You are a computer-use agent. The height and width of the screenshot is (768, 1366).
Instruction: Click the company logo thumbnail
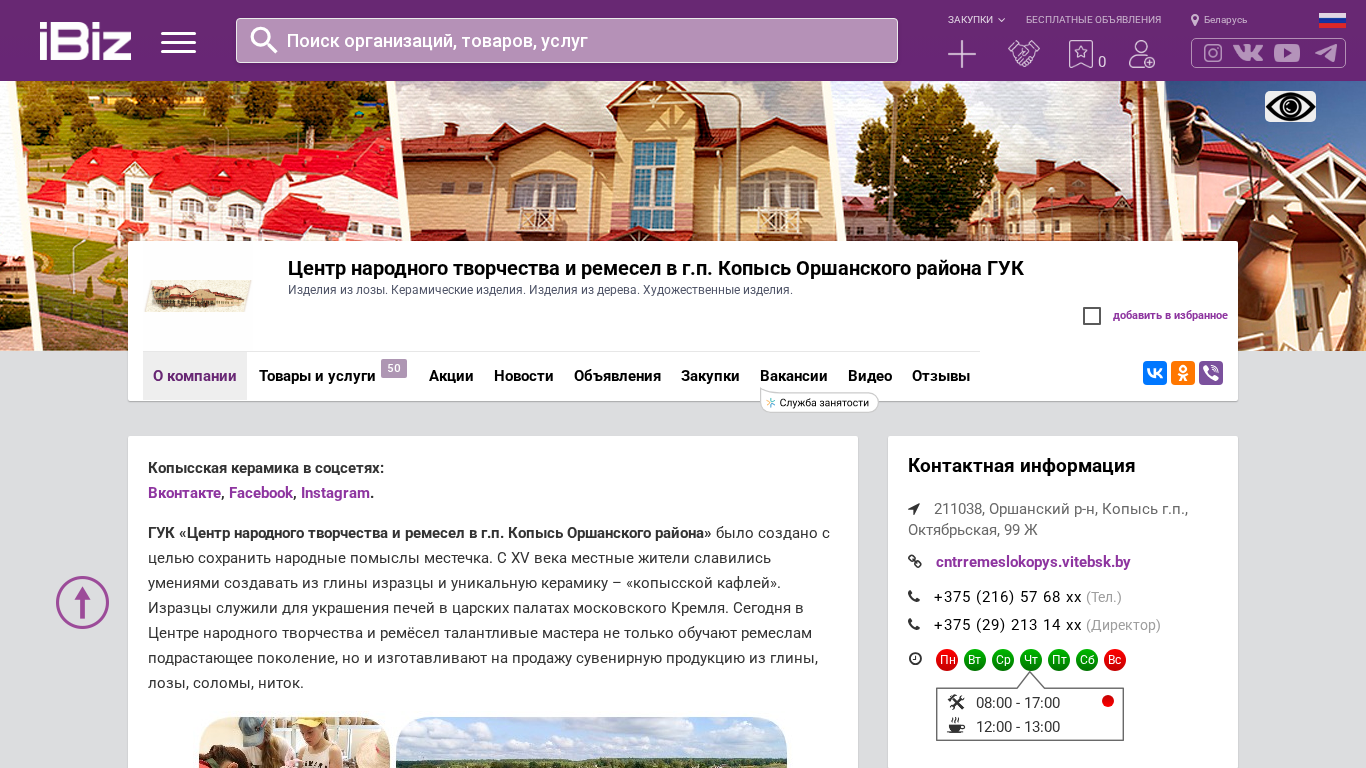click(198, 296)
